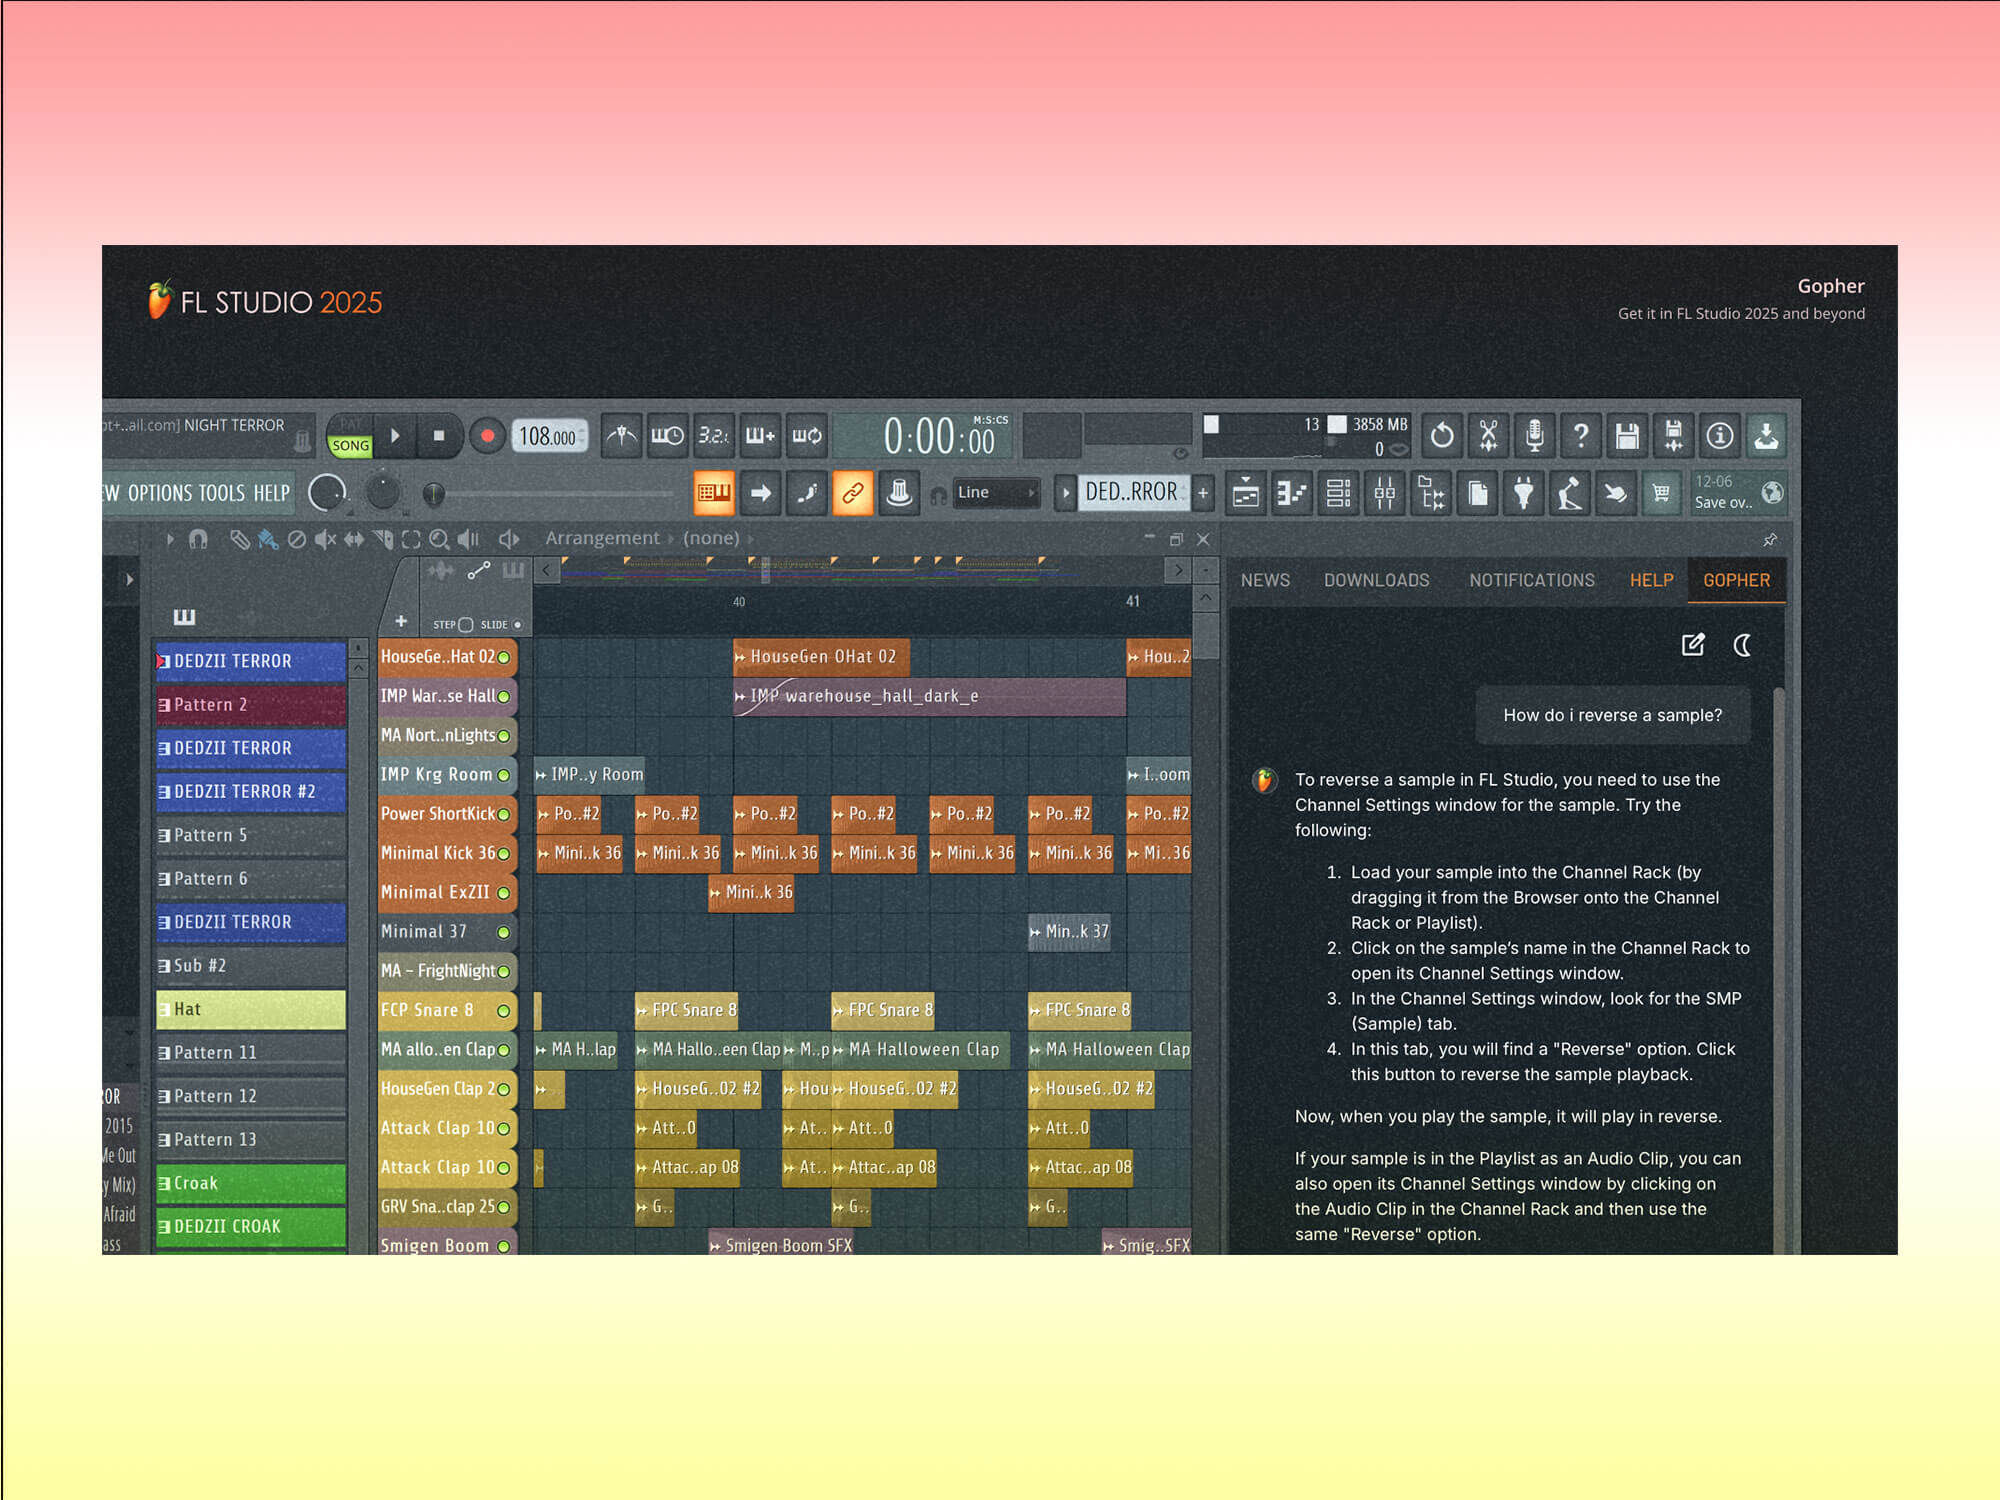
Task: Open the Browser tree icon
Action: point(1431,493)
